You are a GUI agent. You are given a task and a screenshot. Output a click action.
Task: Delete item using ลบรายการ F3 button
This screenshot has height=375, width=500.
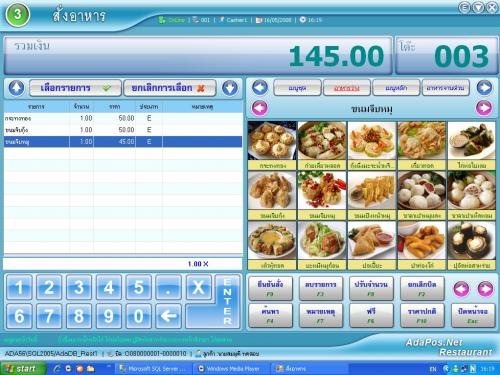321,288
